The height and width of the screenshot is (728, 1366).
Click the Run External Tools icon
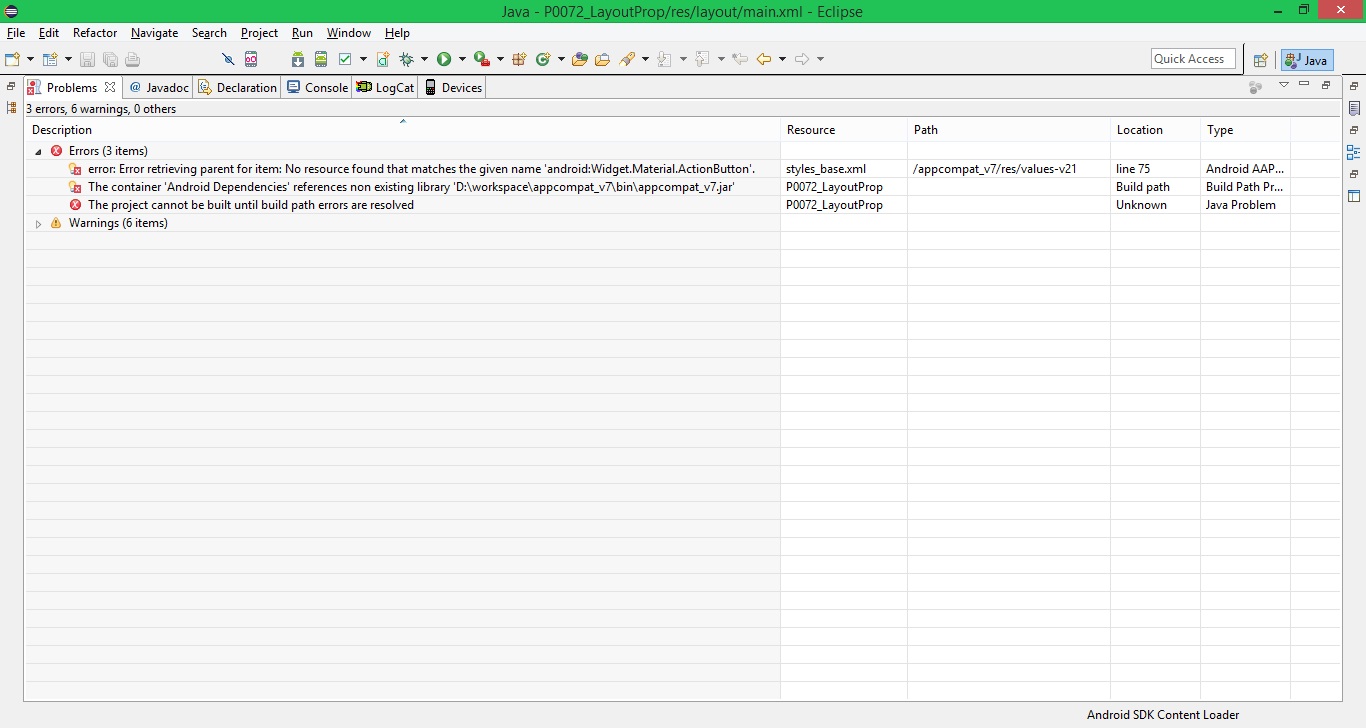tap(481, 59)
